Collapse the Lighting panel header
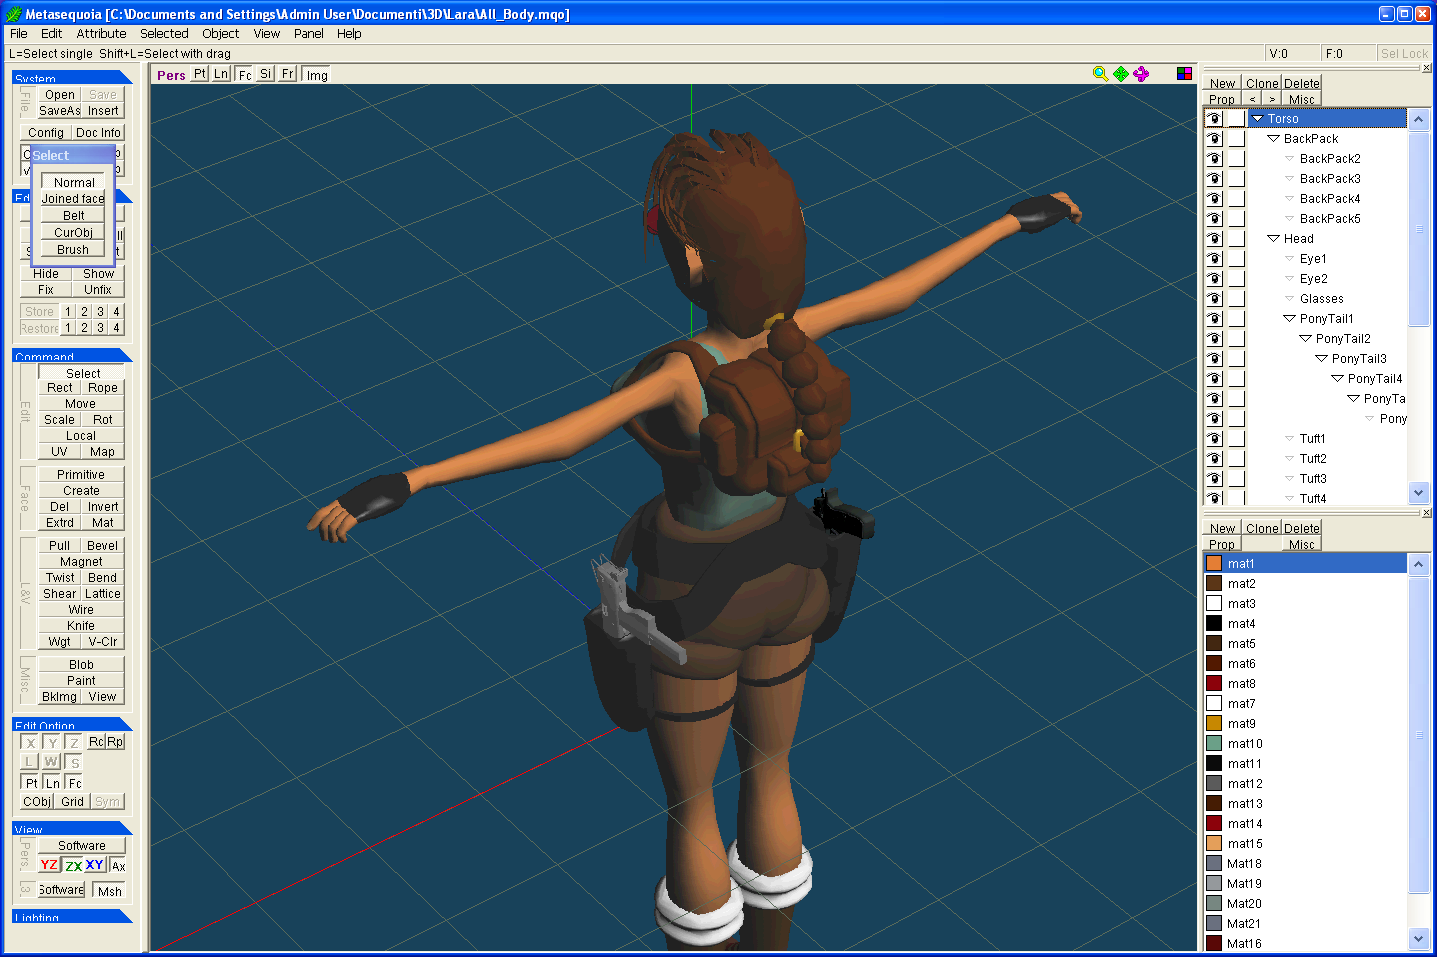1437x957 pixels. [x=72, y=916]
